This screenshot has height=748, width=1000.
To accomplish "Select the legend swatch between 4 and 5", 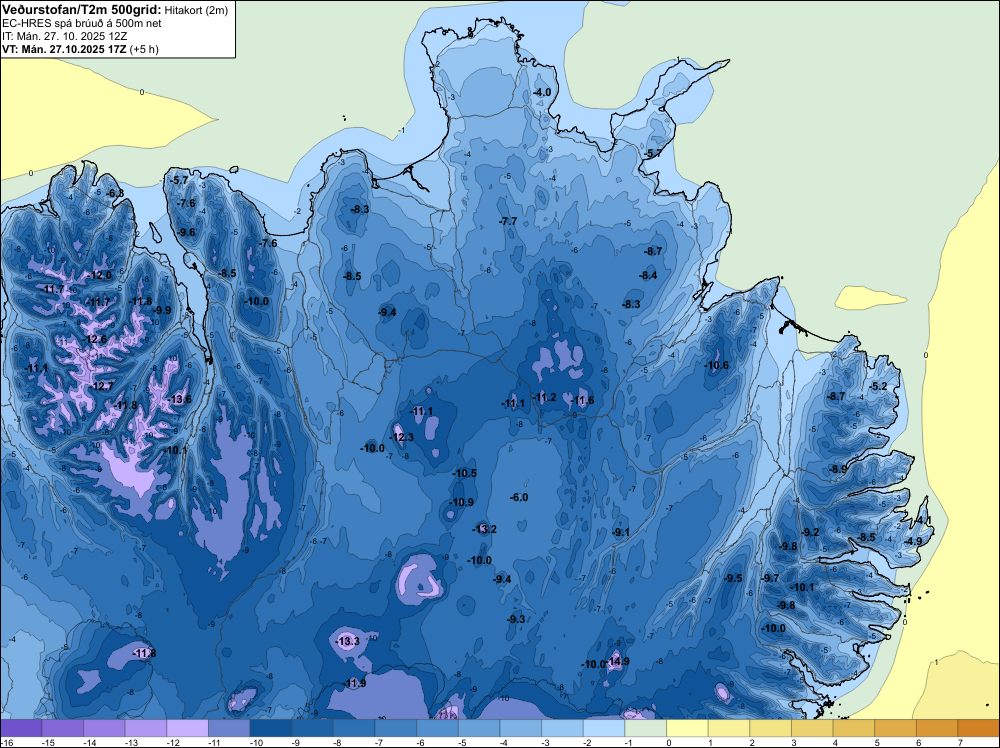I will point(855,728).
